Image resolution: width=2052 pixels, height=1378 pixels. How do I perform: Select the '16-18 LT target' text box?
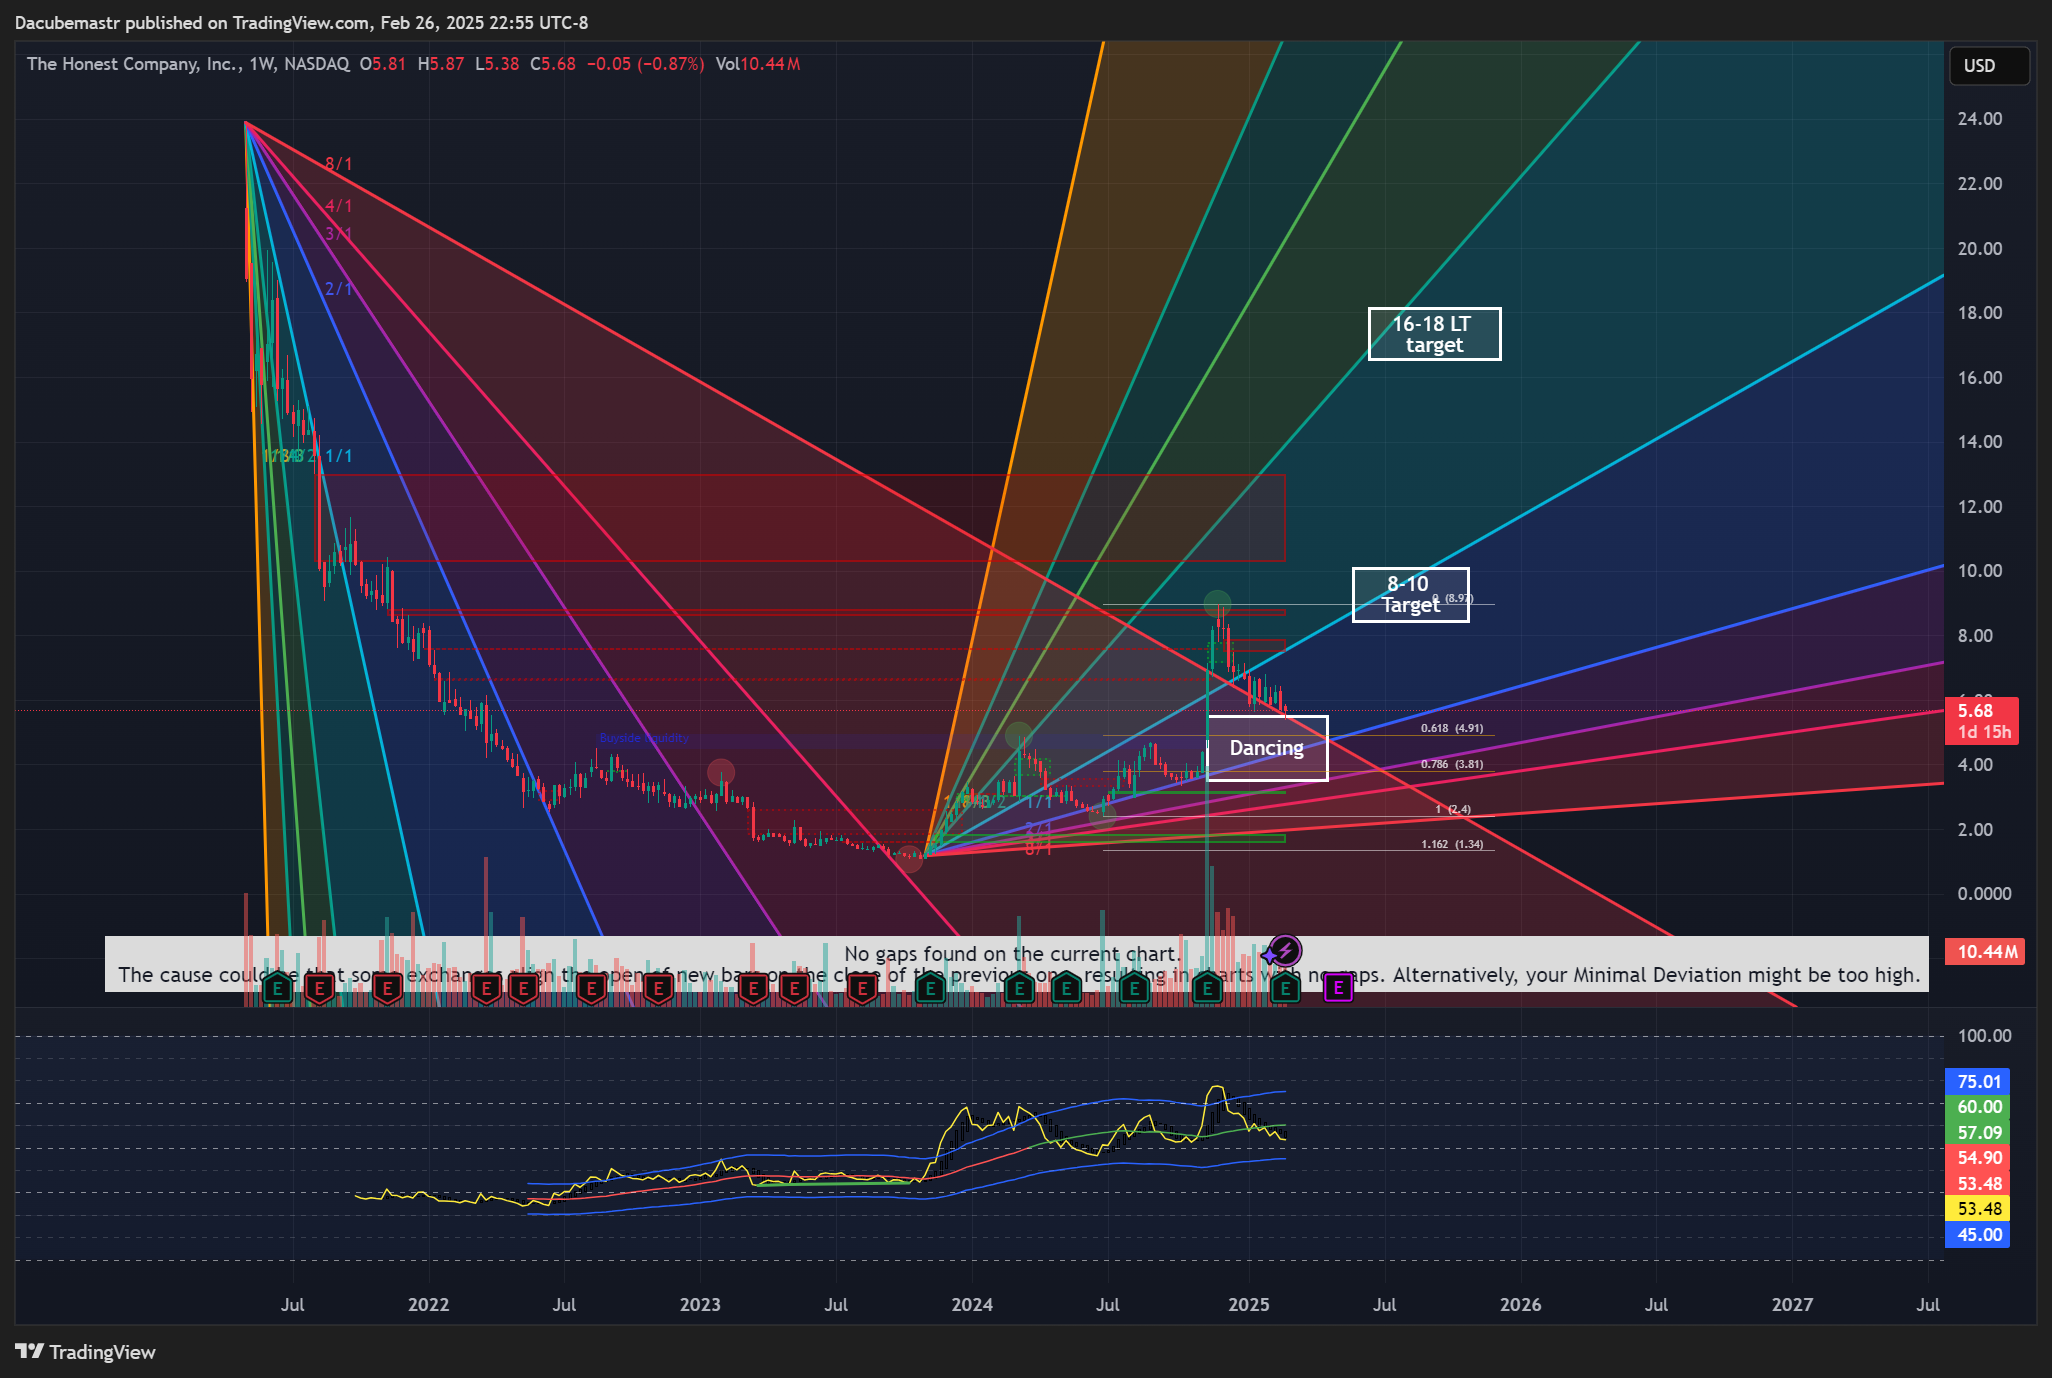click(1434, 334)
